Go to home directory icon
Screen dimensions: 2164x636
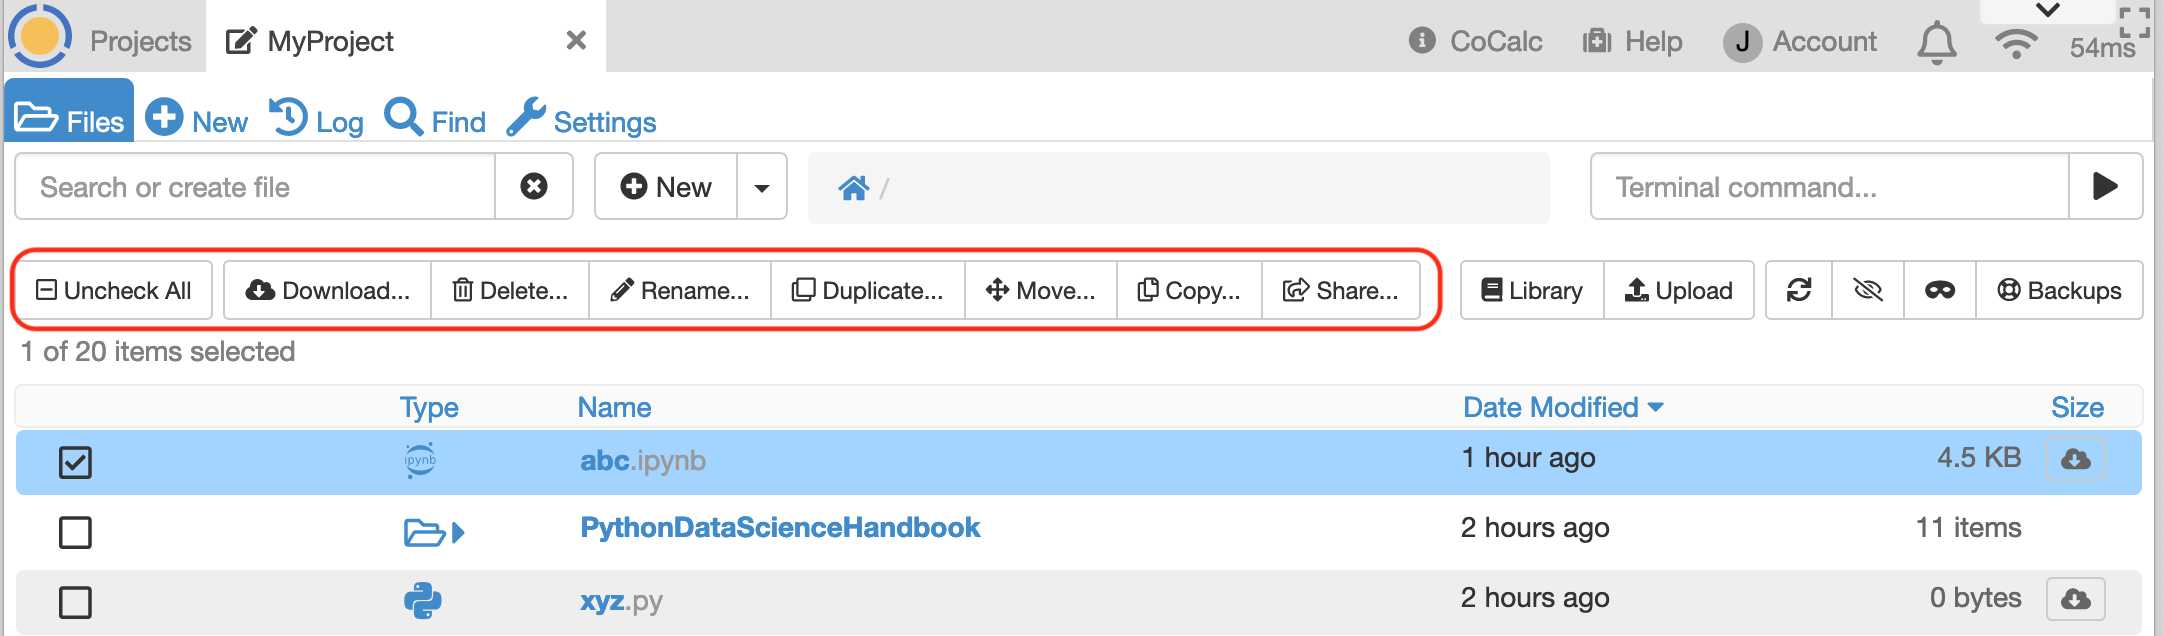coord(853,188)
